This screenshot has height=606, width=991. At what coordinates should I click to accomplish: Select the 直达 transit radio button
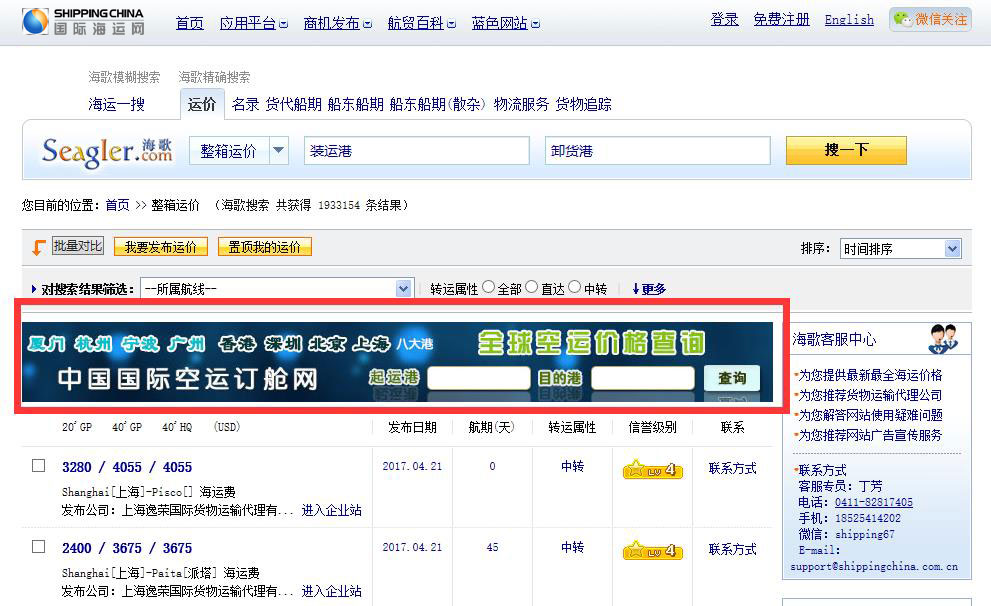click(x=532, y=288)
